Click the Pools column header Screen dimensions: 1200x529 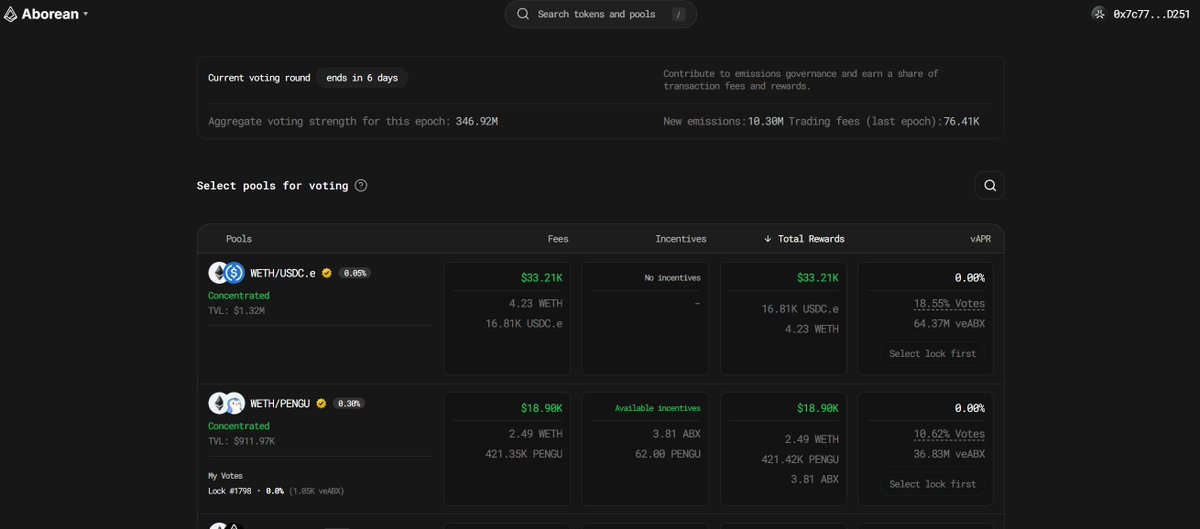(x=239, y=239)
